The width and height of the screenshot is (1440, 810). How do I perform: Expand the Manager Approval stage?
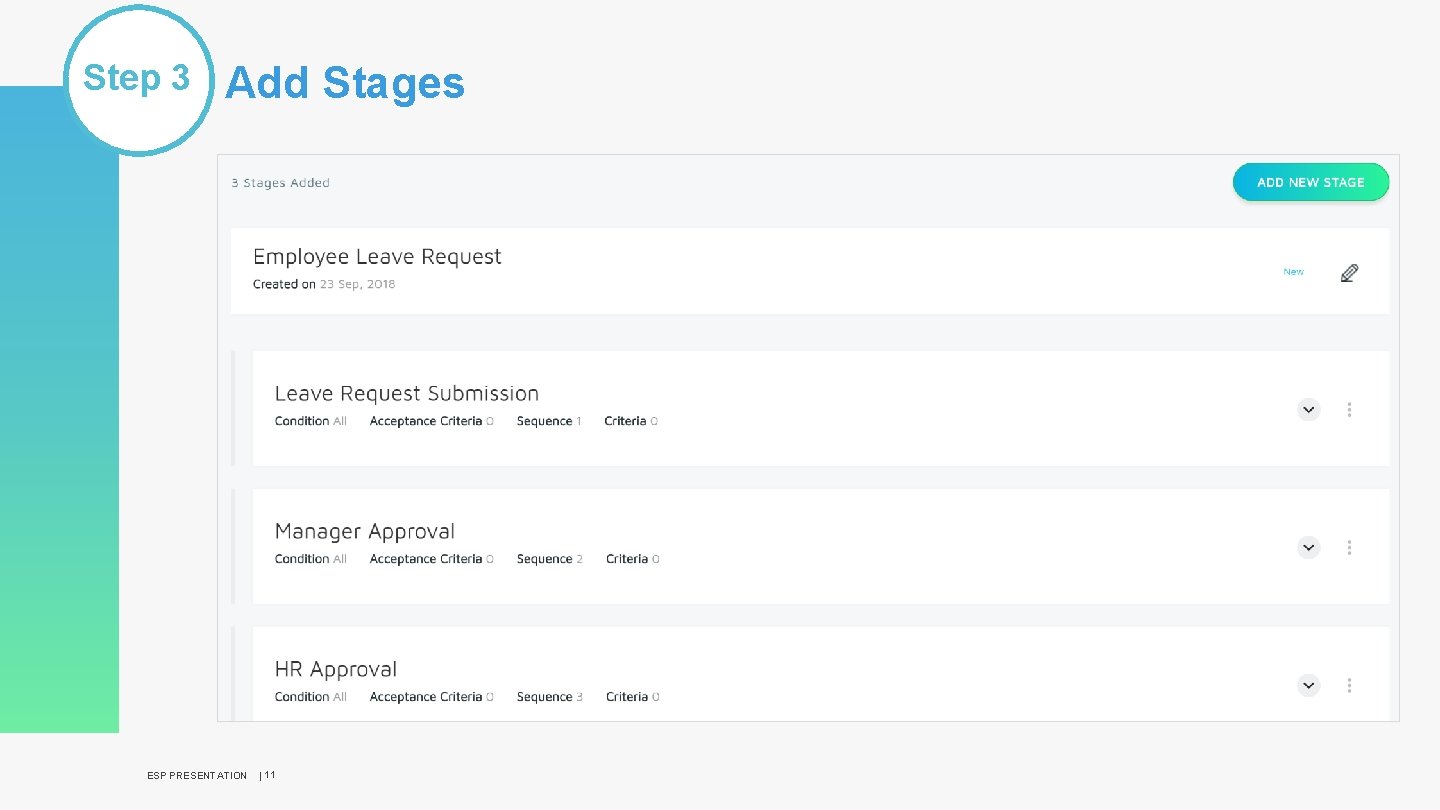pos(1308,547)
